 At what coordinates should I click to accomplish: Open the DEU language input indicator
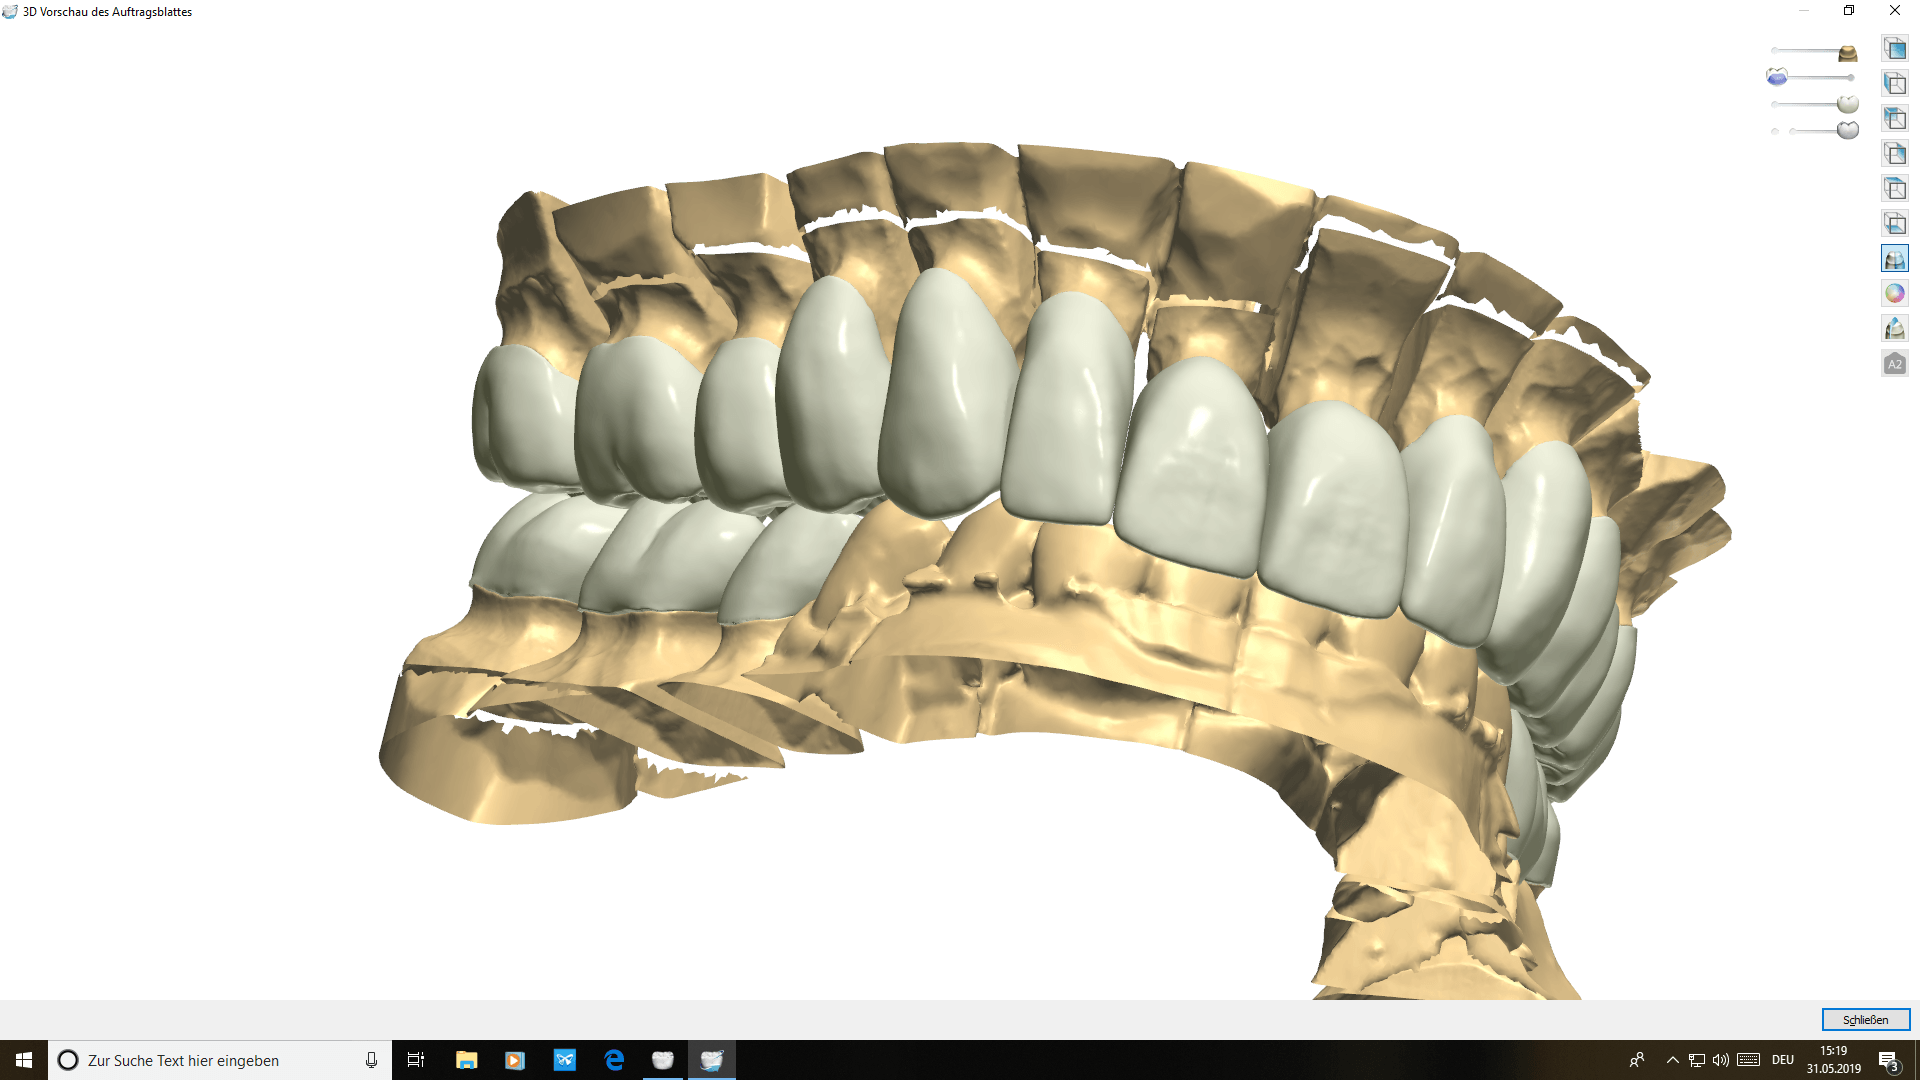[x=1782, y=1060]
